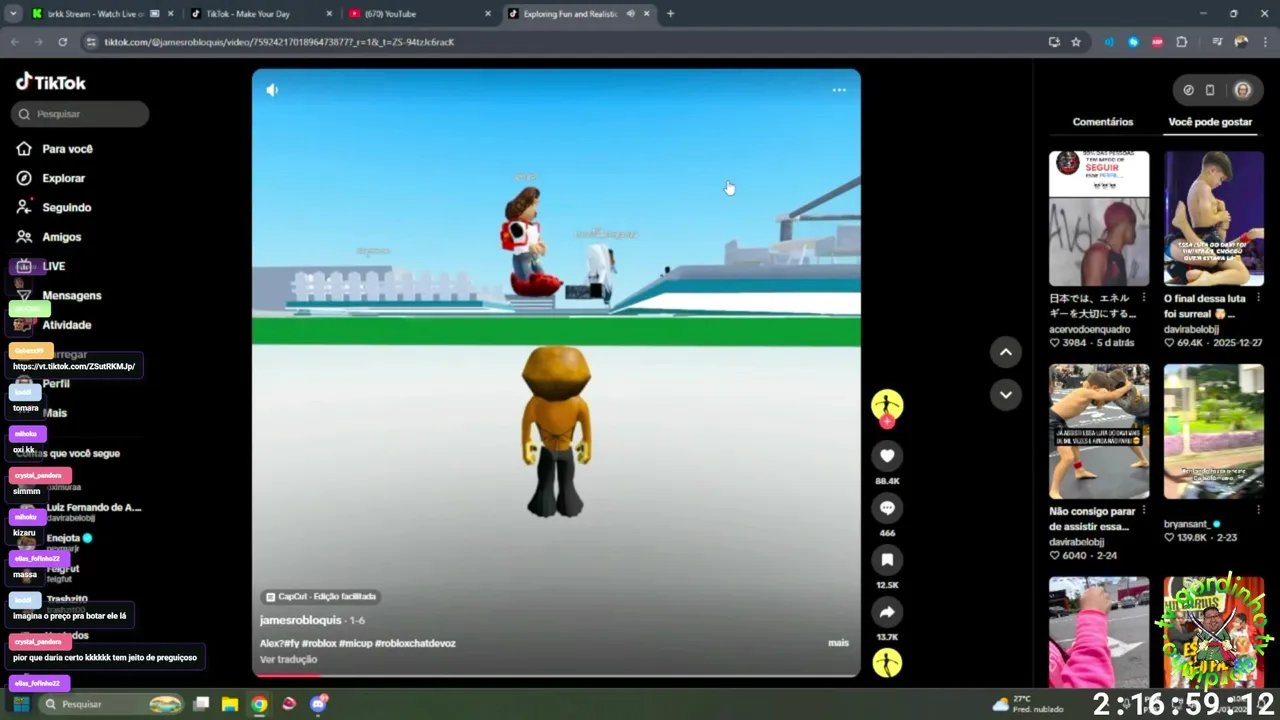Viewport: 1280px width, 720px height.
Task: Open the creator avatar above the like button
Action: click(887, 405)
